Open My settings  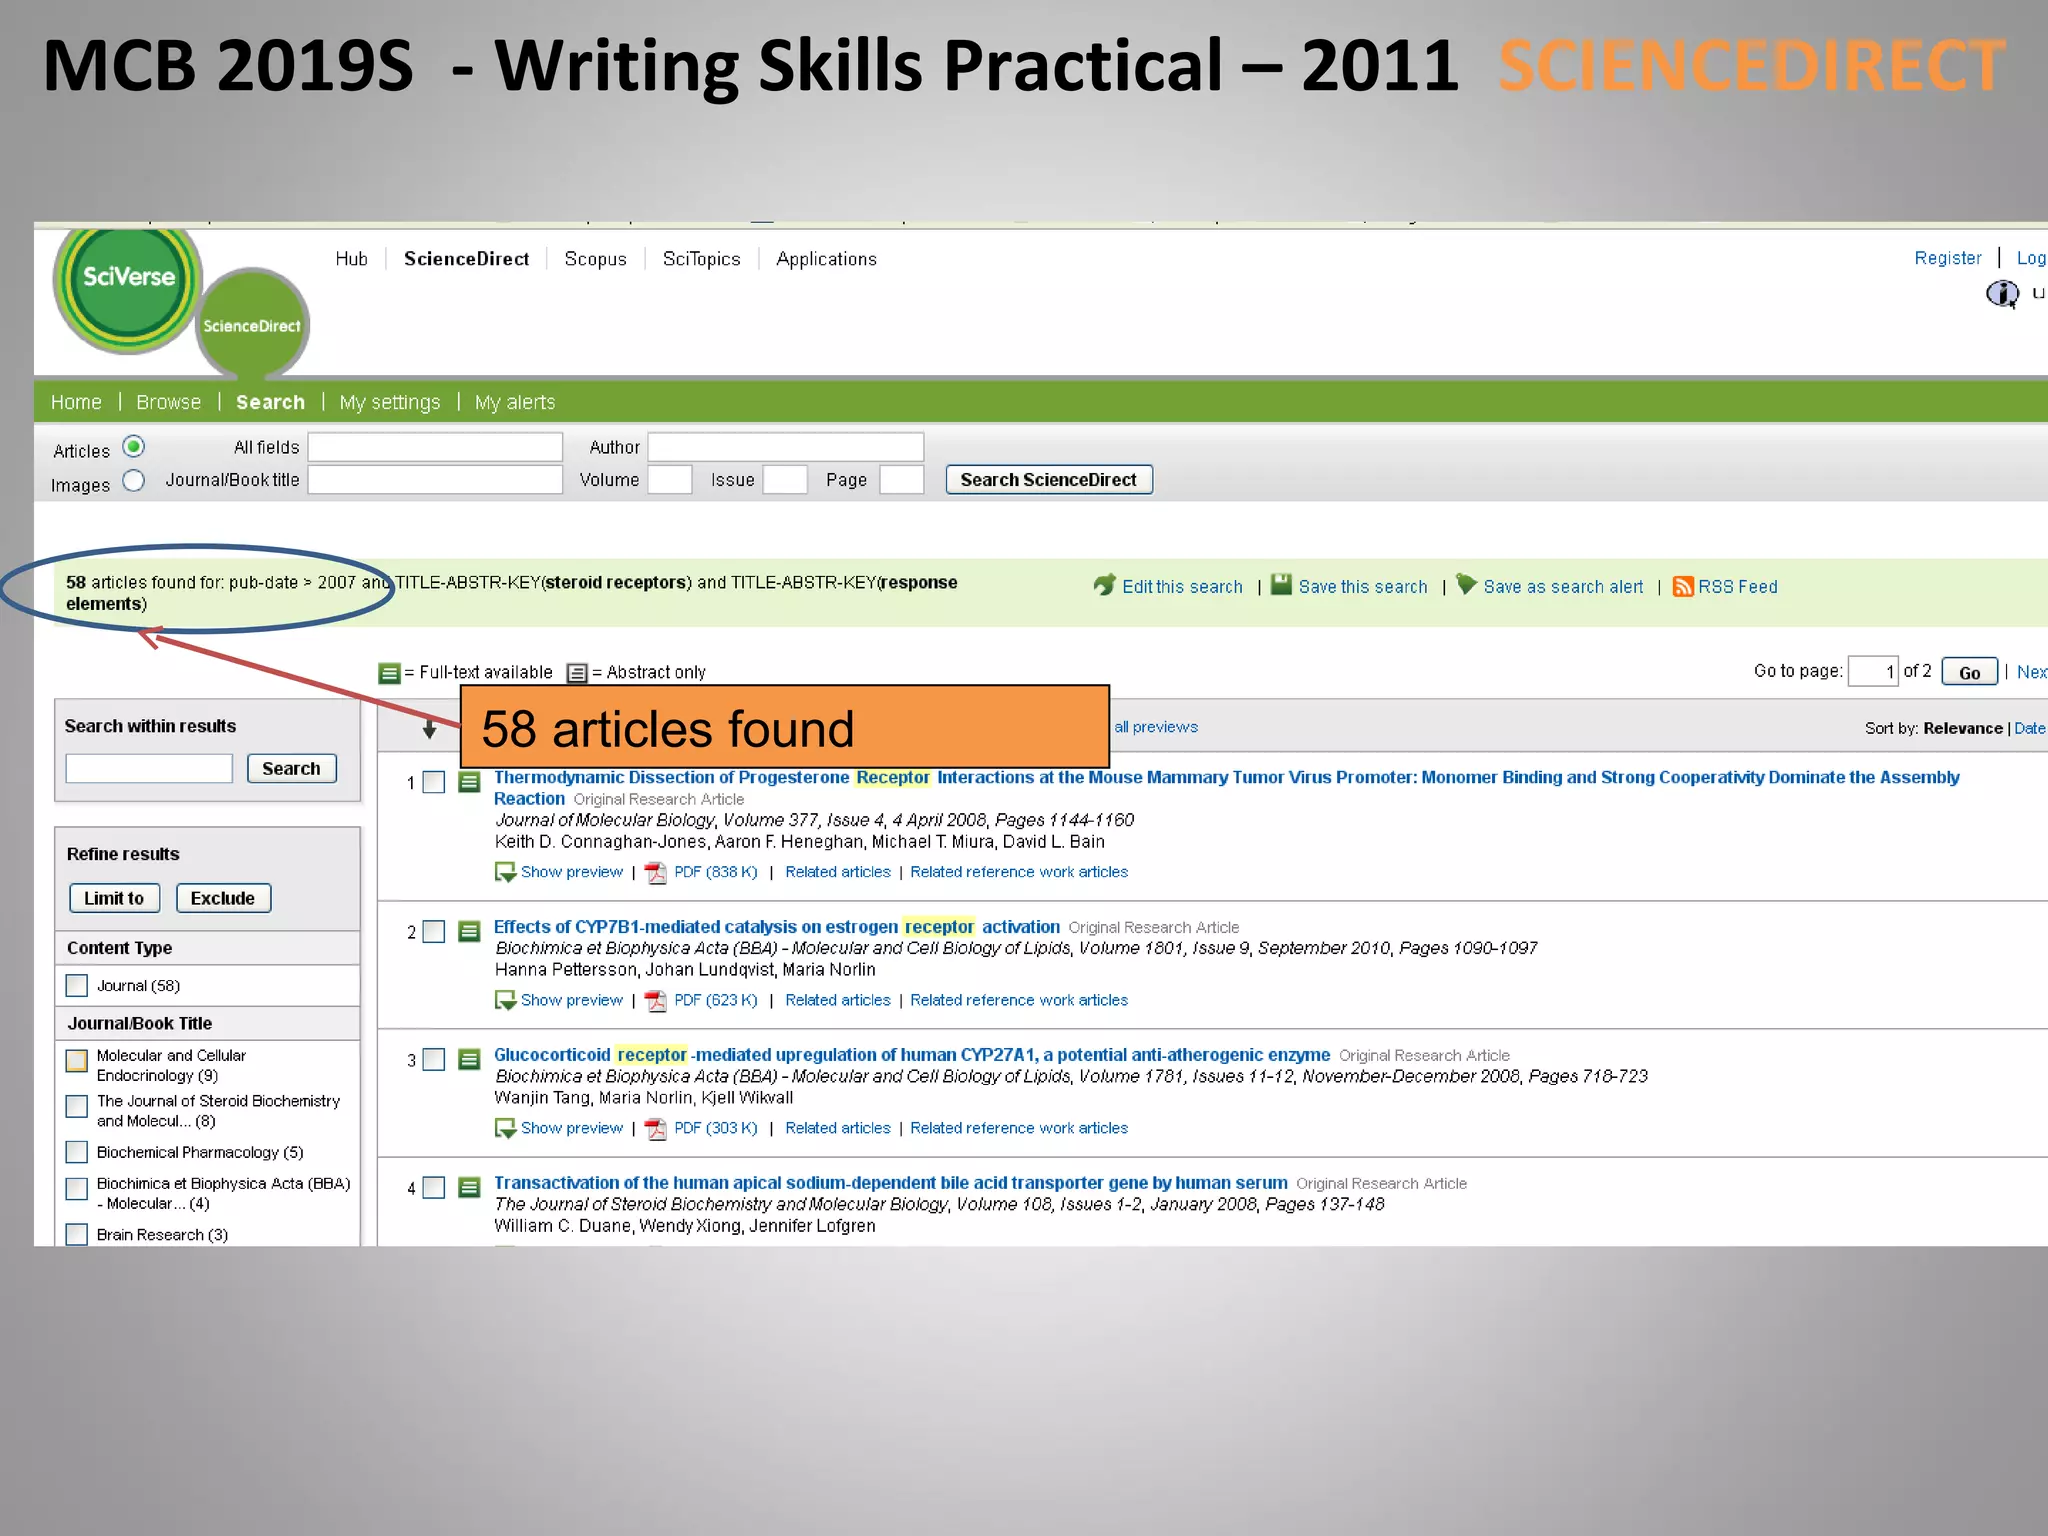tap(389, 402)
